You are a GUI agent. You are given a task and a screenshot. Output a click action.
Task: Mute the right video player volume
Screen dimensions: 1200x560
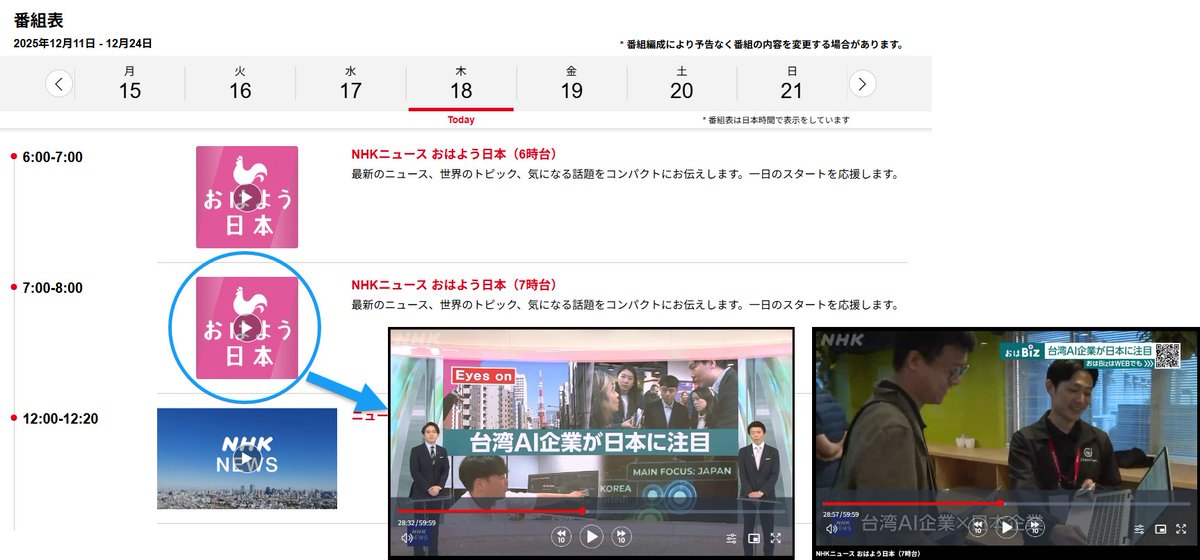click(x=830, y=528)
